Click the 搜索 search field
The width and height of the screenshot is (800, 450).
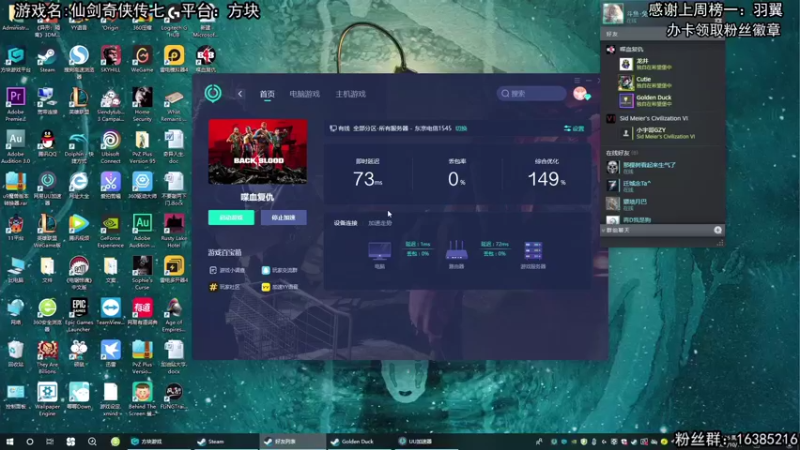[531, 93]
